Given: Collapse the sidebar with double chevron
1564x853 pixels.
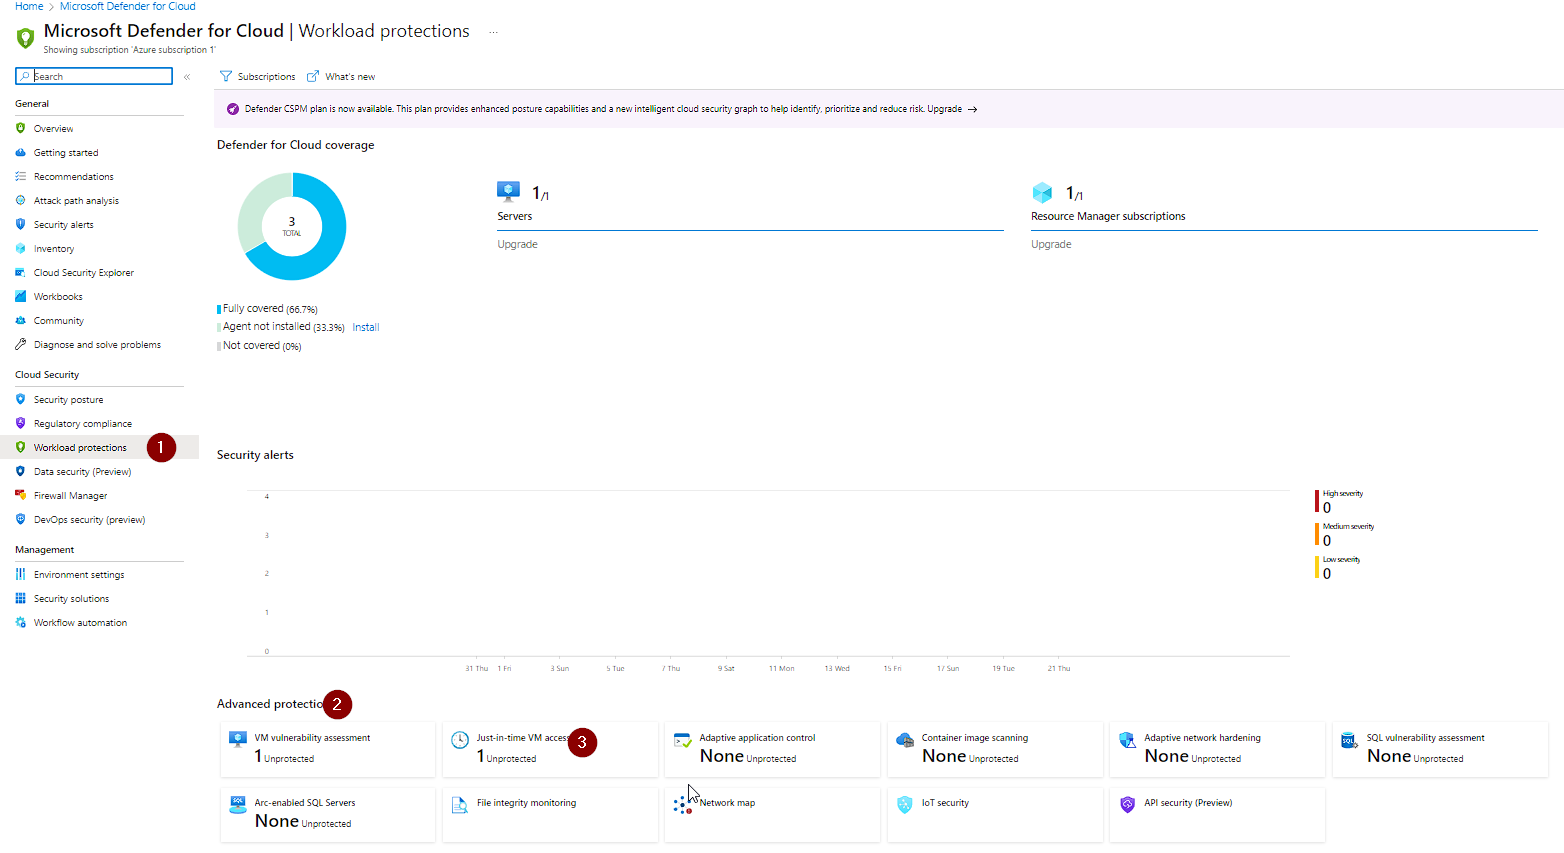Looking at the screenshot, I should pos(187,77).
